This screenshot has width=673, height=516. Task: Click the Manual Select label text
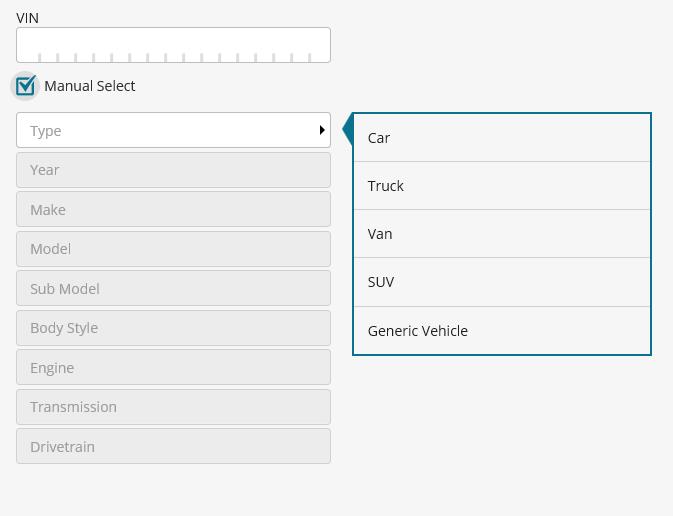pyautogui.click(x=90, y=86)
